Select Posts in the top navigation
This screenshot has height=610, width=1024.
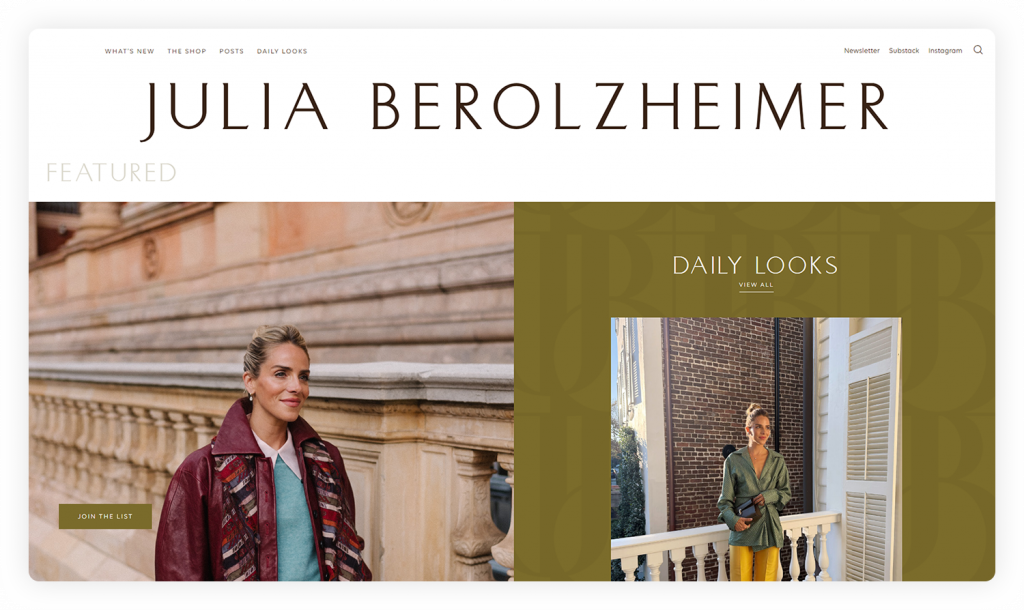pyautogui.click(x=231, y=51)
